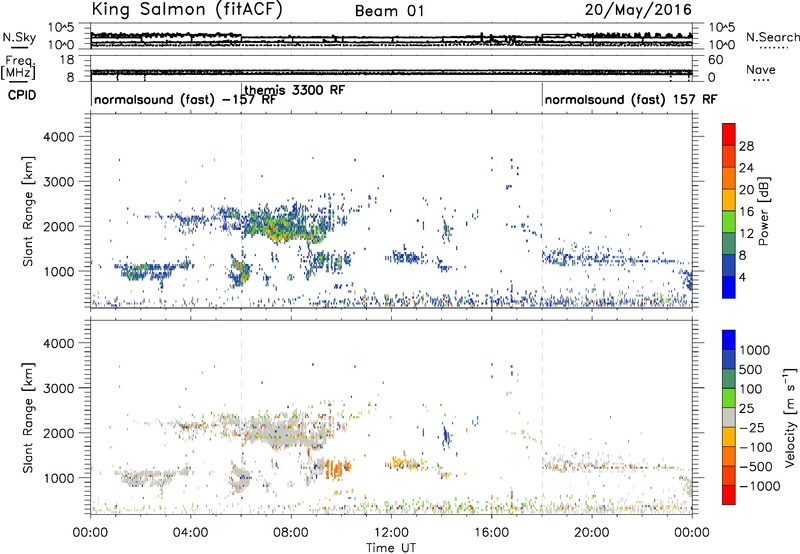Click the '08:00' time tick label

pos(291,533)
